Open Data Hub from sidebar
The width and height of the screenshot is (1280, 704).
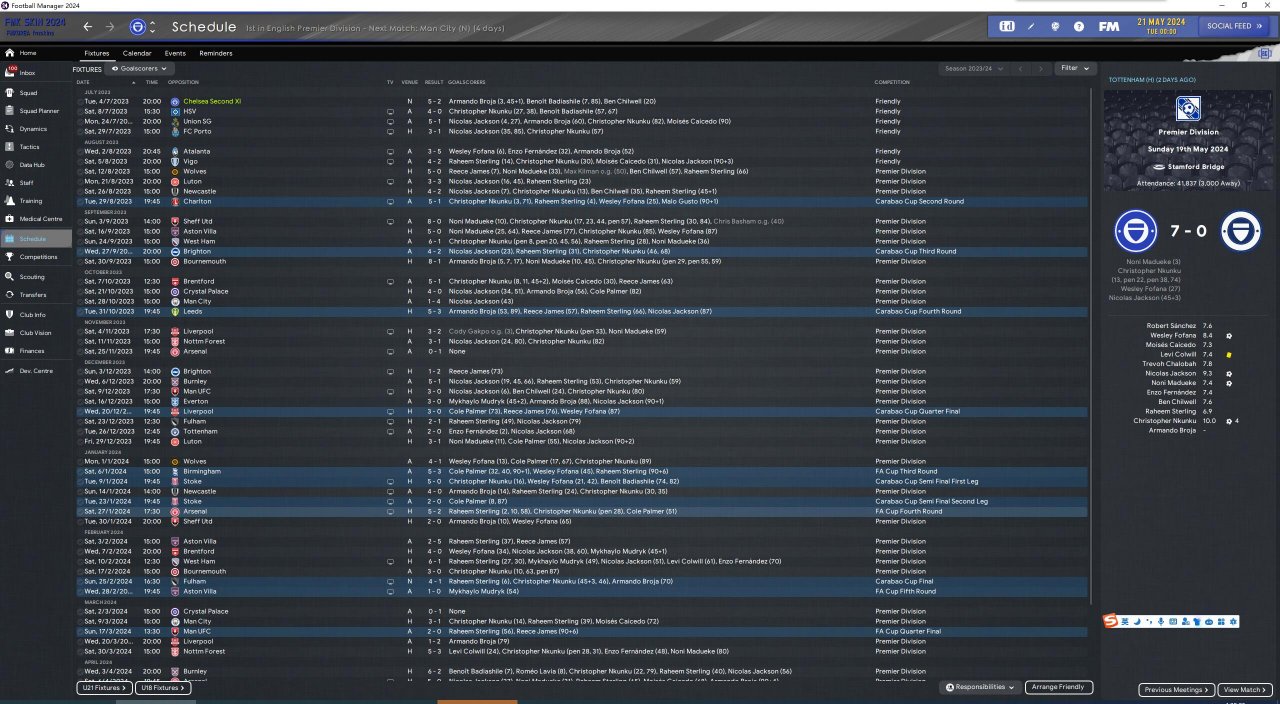pos(36,164)
